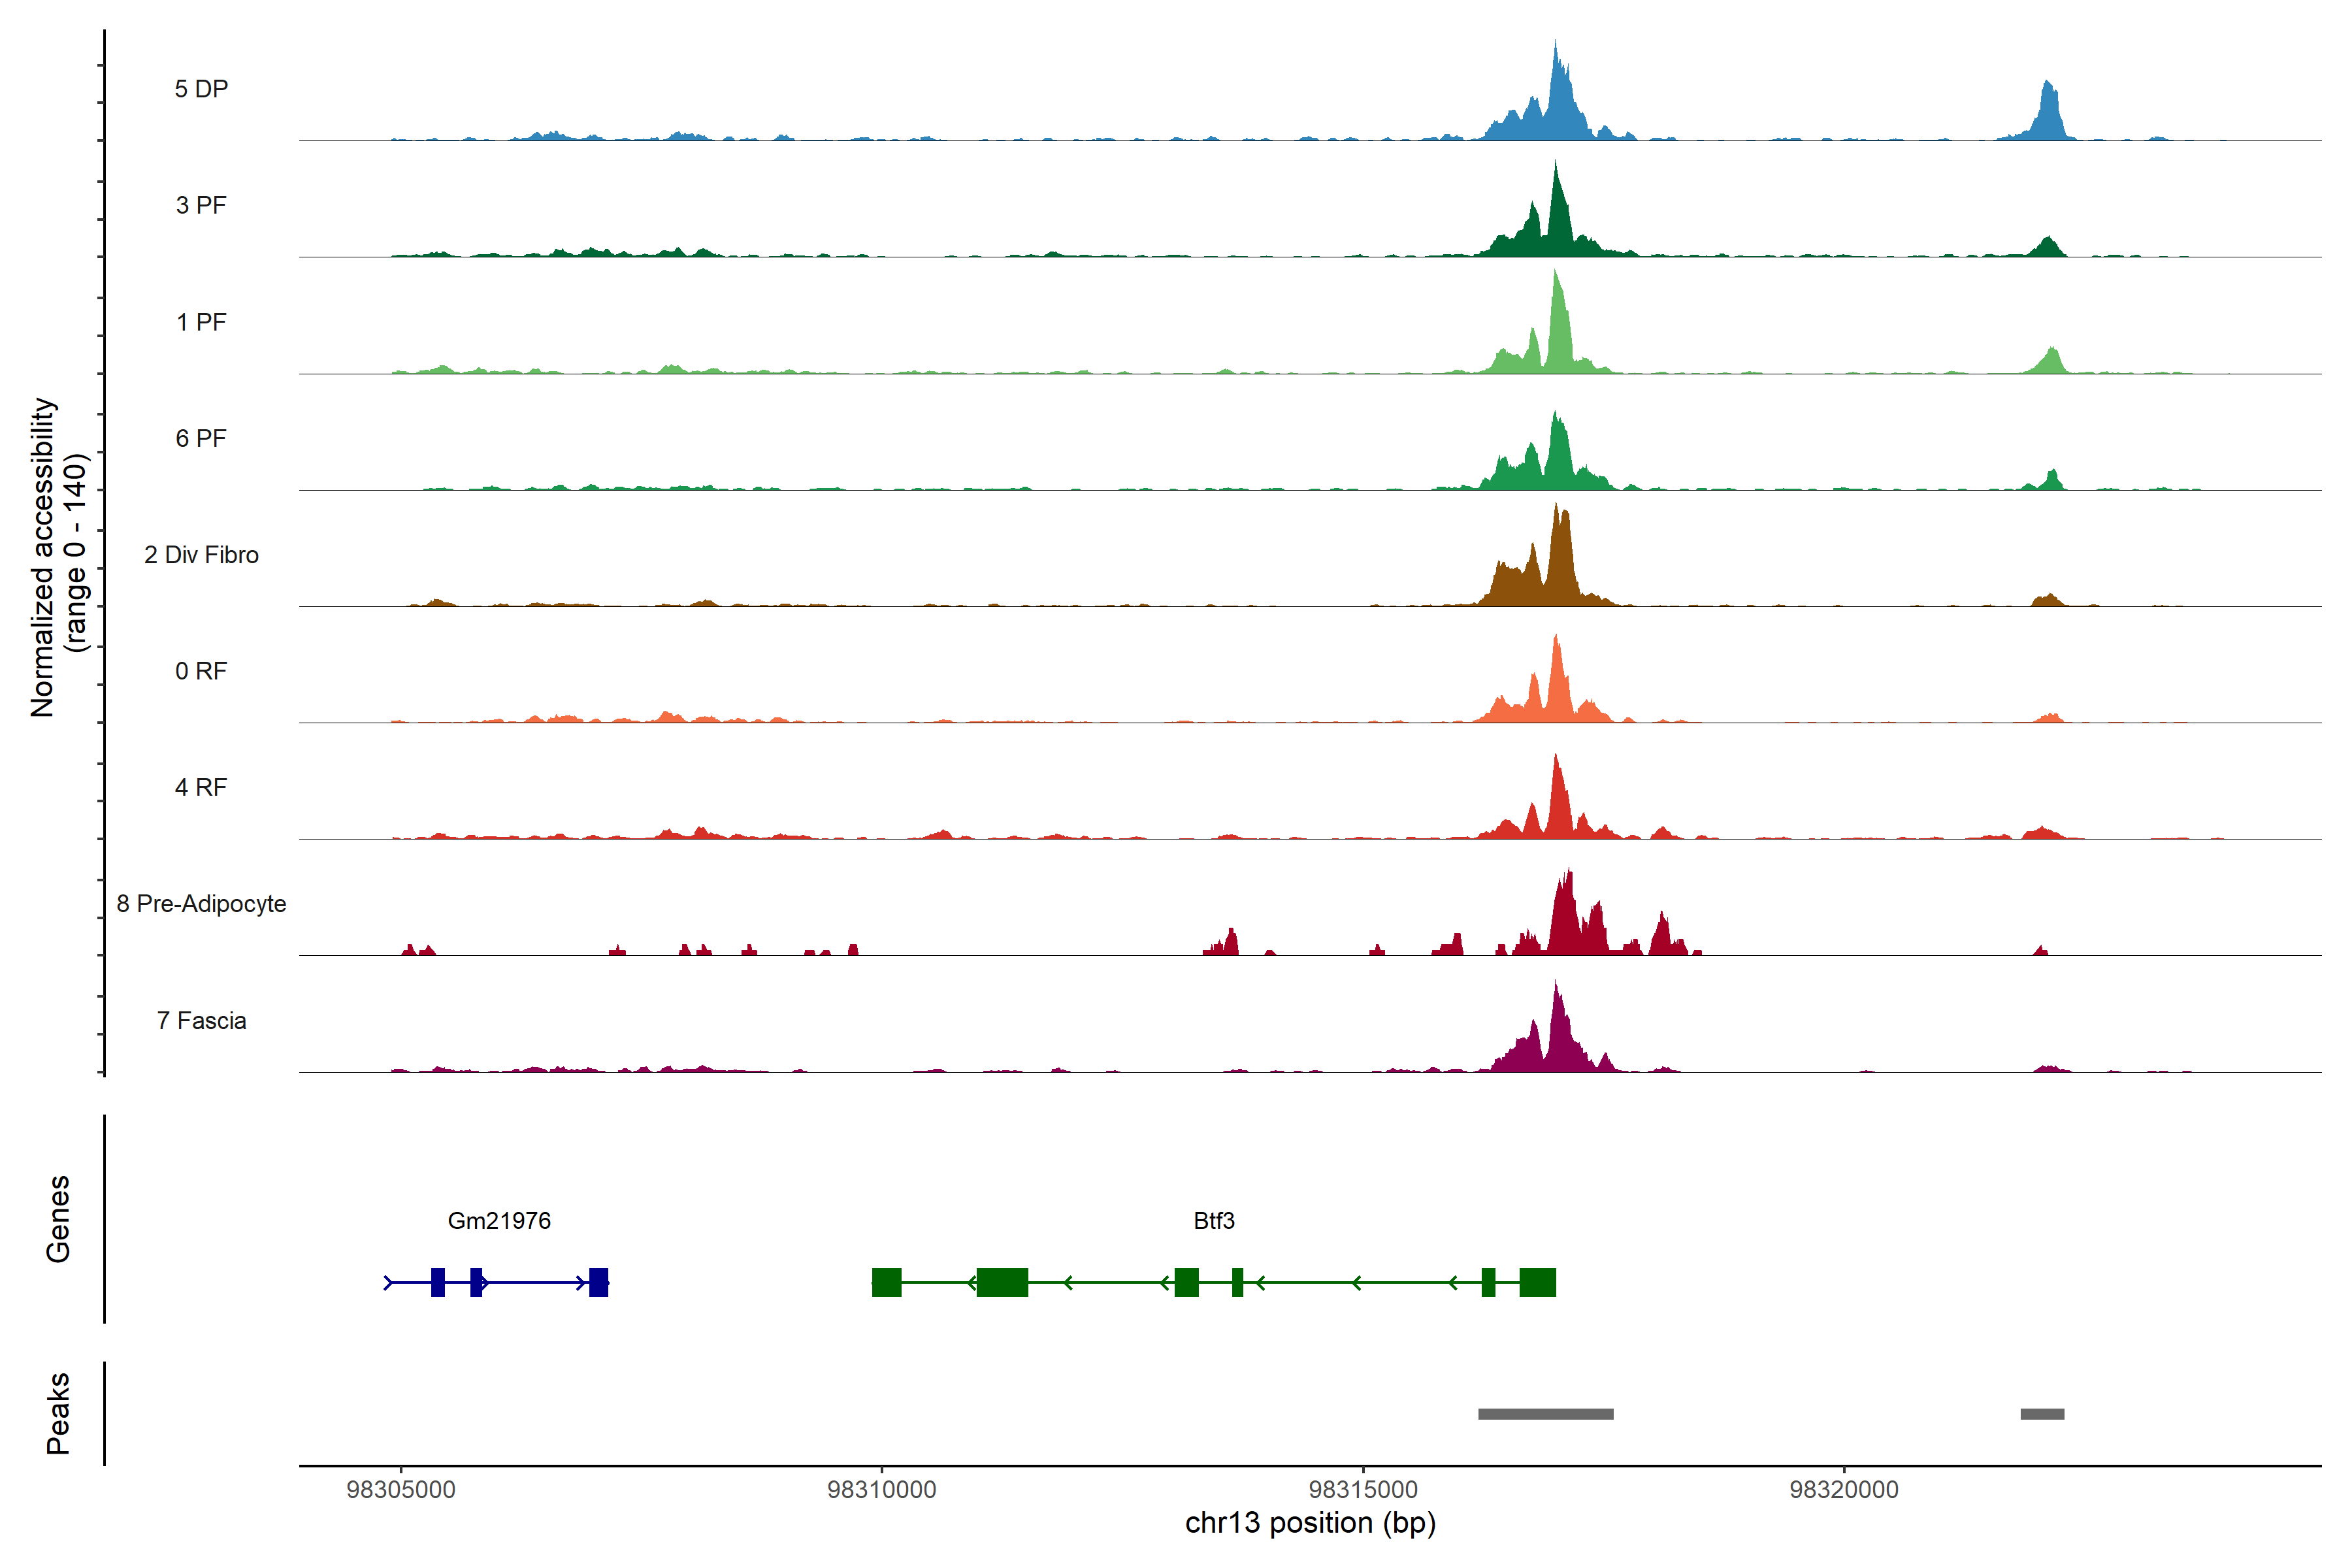Click the 98310000 axis tick label

click(881, 1489)
